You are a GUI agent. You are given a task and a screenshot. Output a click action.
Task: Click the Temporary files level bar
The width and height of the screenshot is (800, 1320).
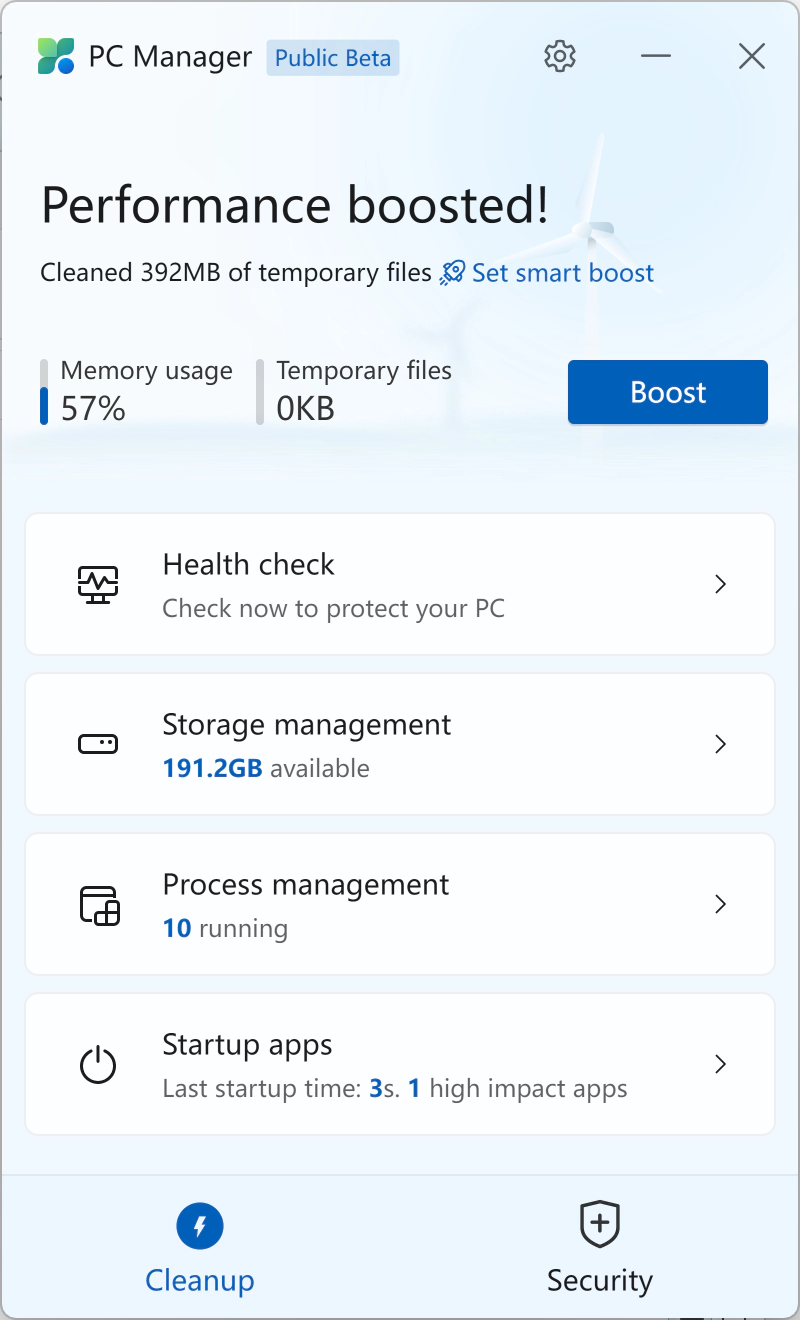[x=260, y=392]
